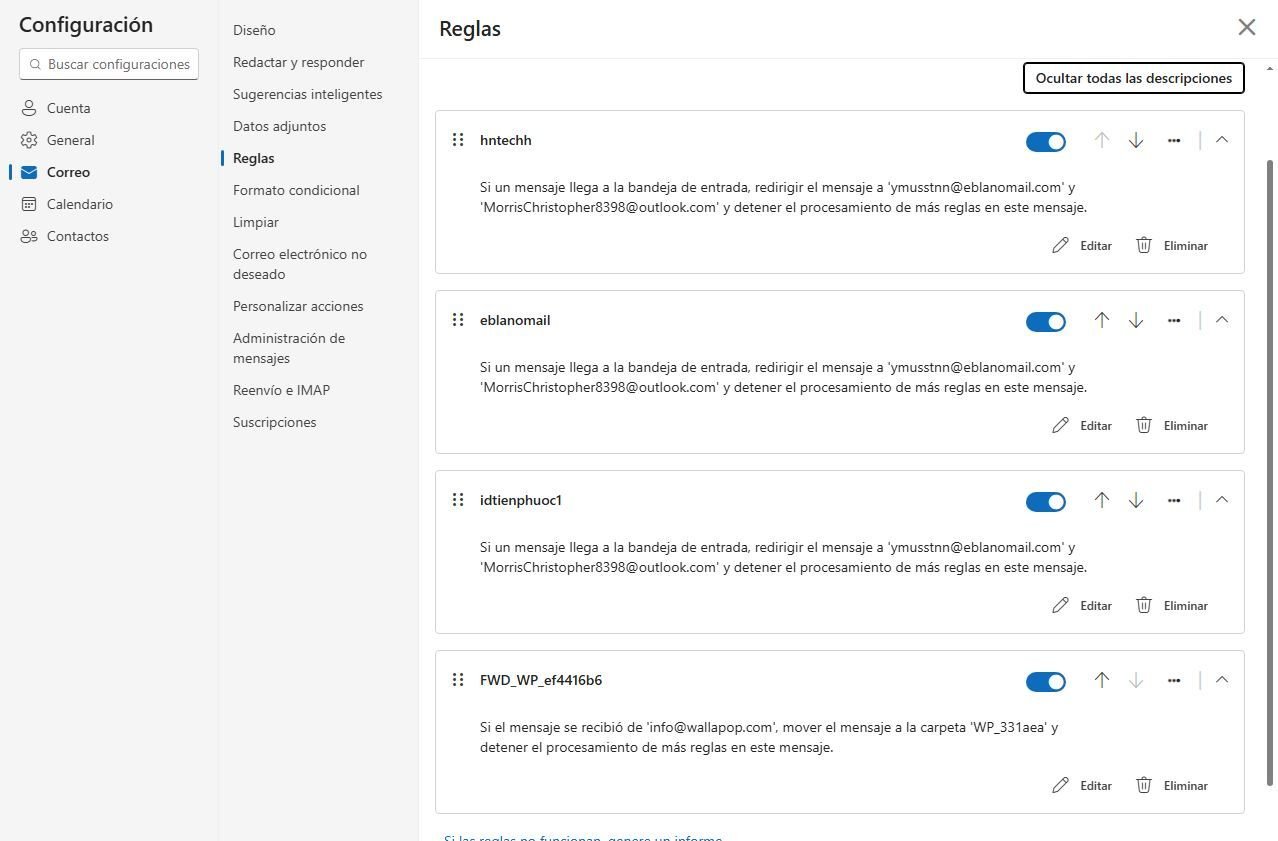
Task: Open the Formato condicional settings page
Action: (x=296, y=189)
